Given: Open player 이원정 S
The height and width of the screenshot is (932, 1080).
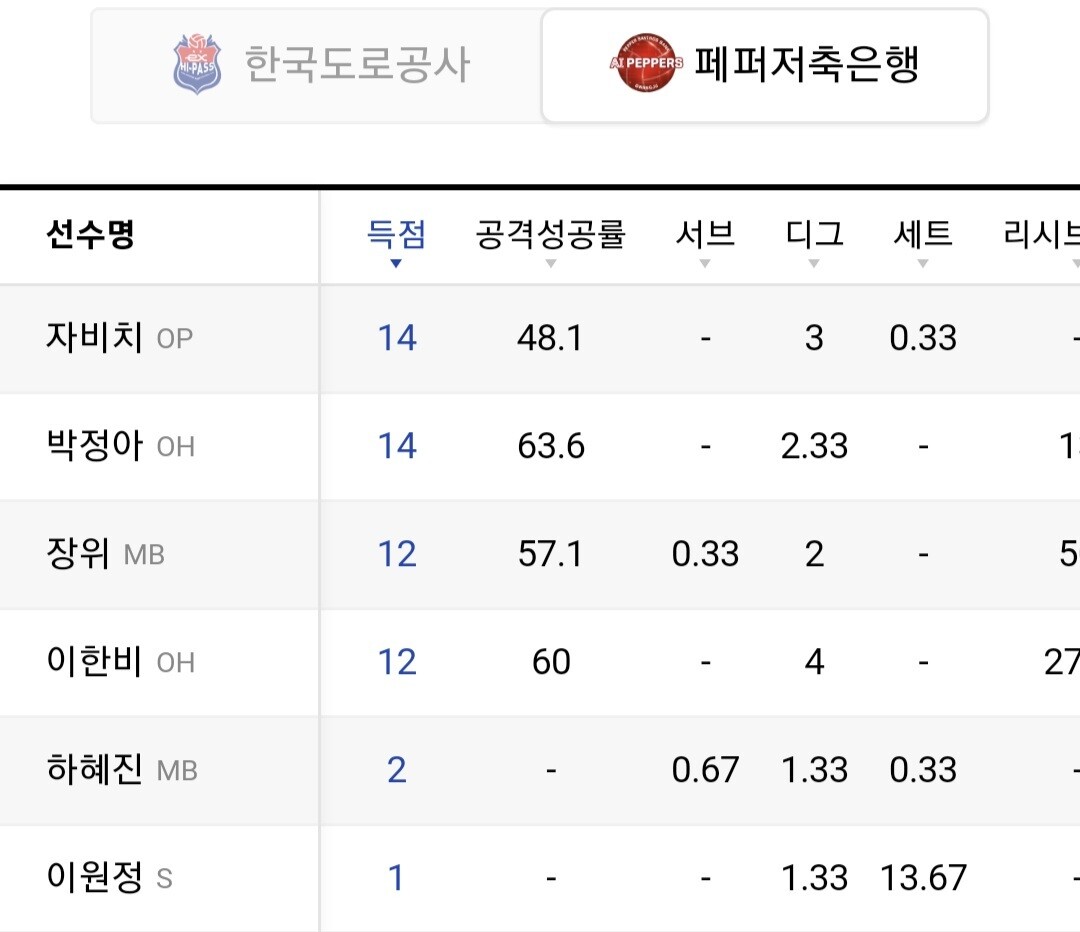Looking at the screenshot, I should [109, 877].
